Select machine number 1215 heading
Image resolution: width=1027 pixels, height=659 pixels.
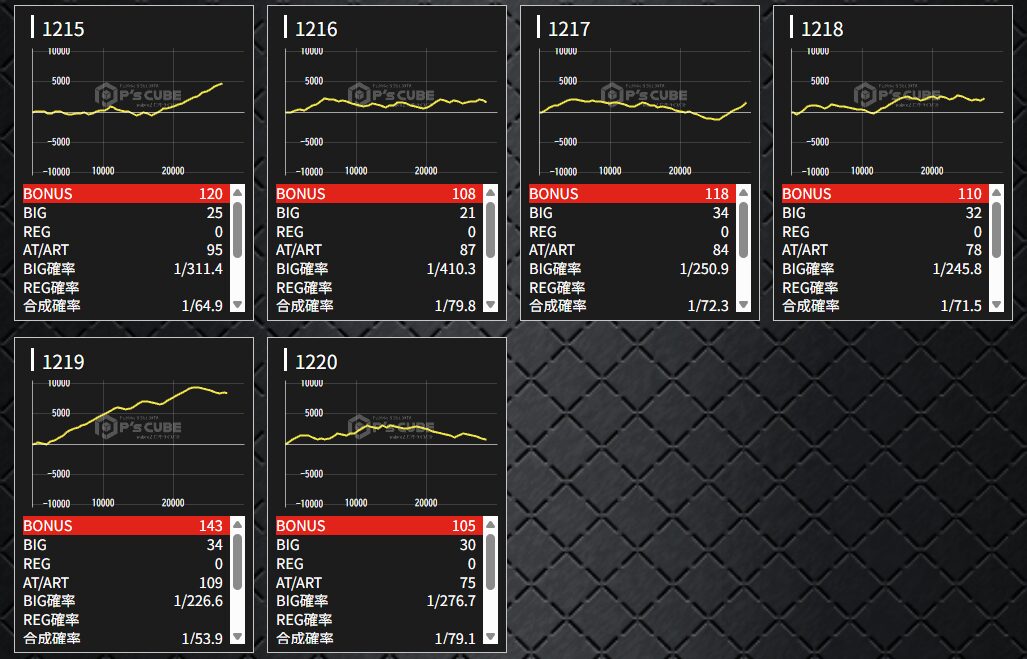63,29
